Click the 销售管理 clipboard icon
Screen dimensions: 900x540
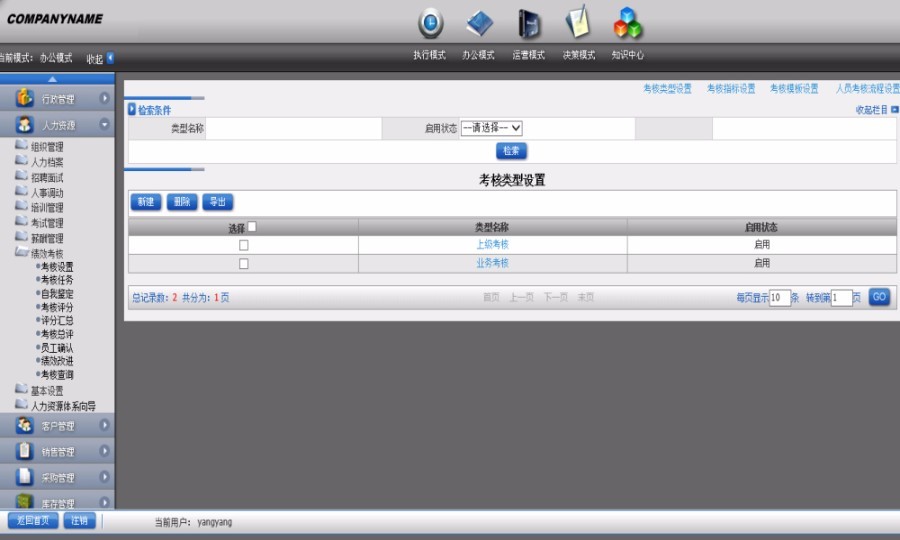tap(24, 451)
